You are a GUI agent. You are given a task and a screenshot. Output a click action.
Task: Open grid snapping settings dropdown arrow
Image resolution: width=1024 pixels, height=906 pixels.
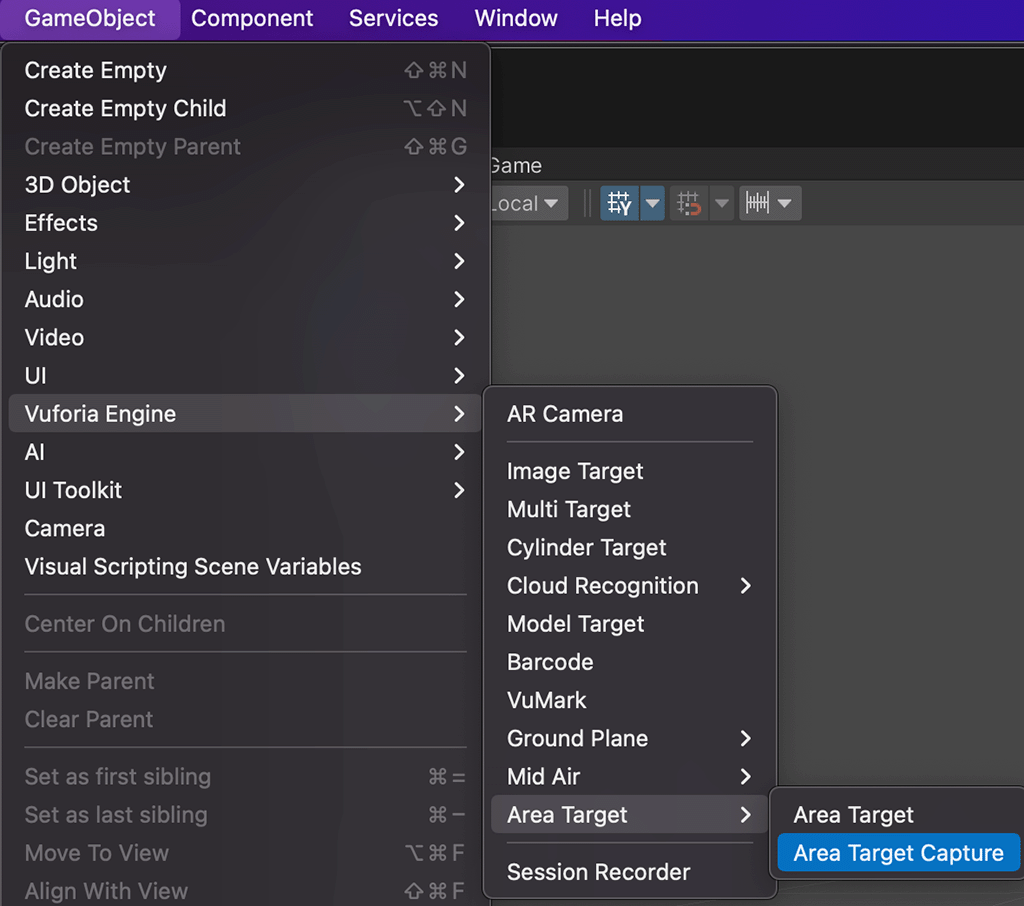click(722, 203)
